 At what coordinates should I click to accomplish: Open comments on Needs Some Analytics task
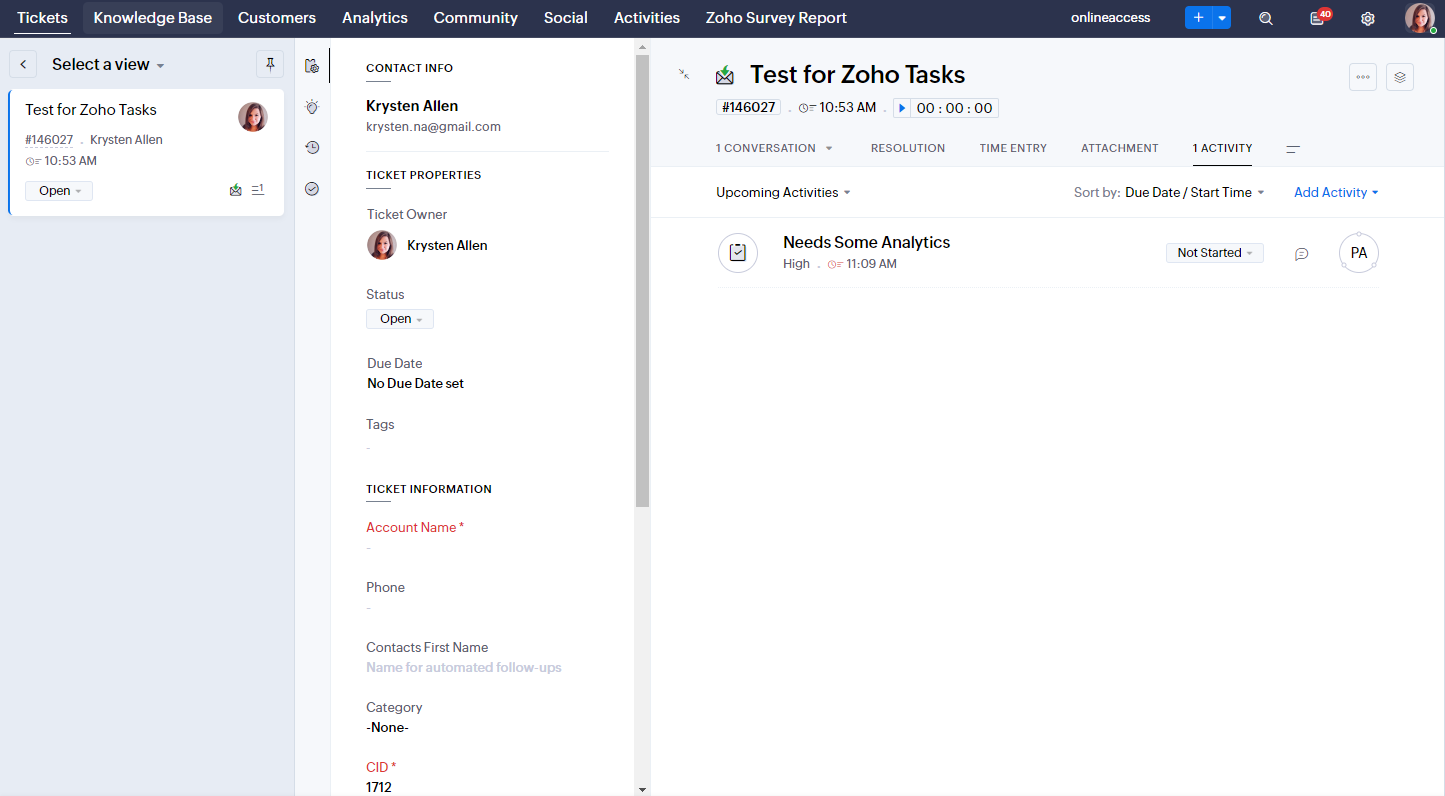pos(1301,254)
